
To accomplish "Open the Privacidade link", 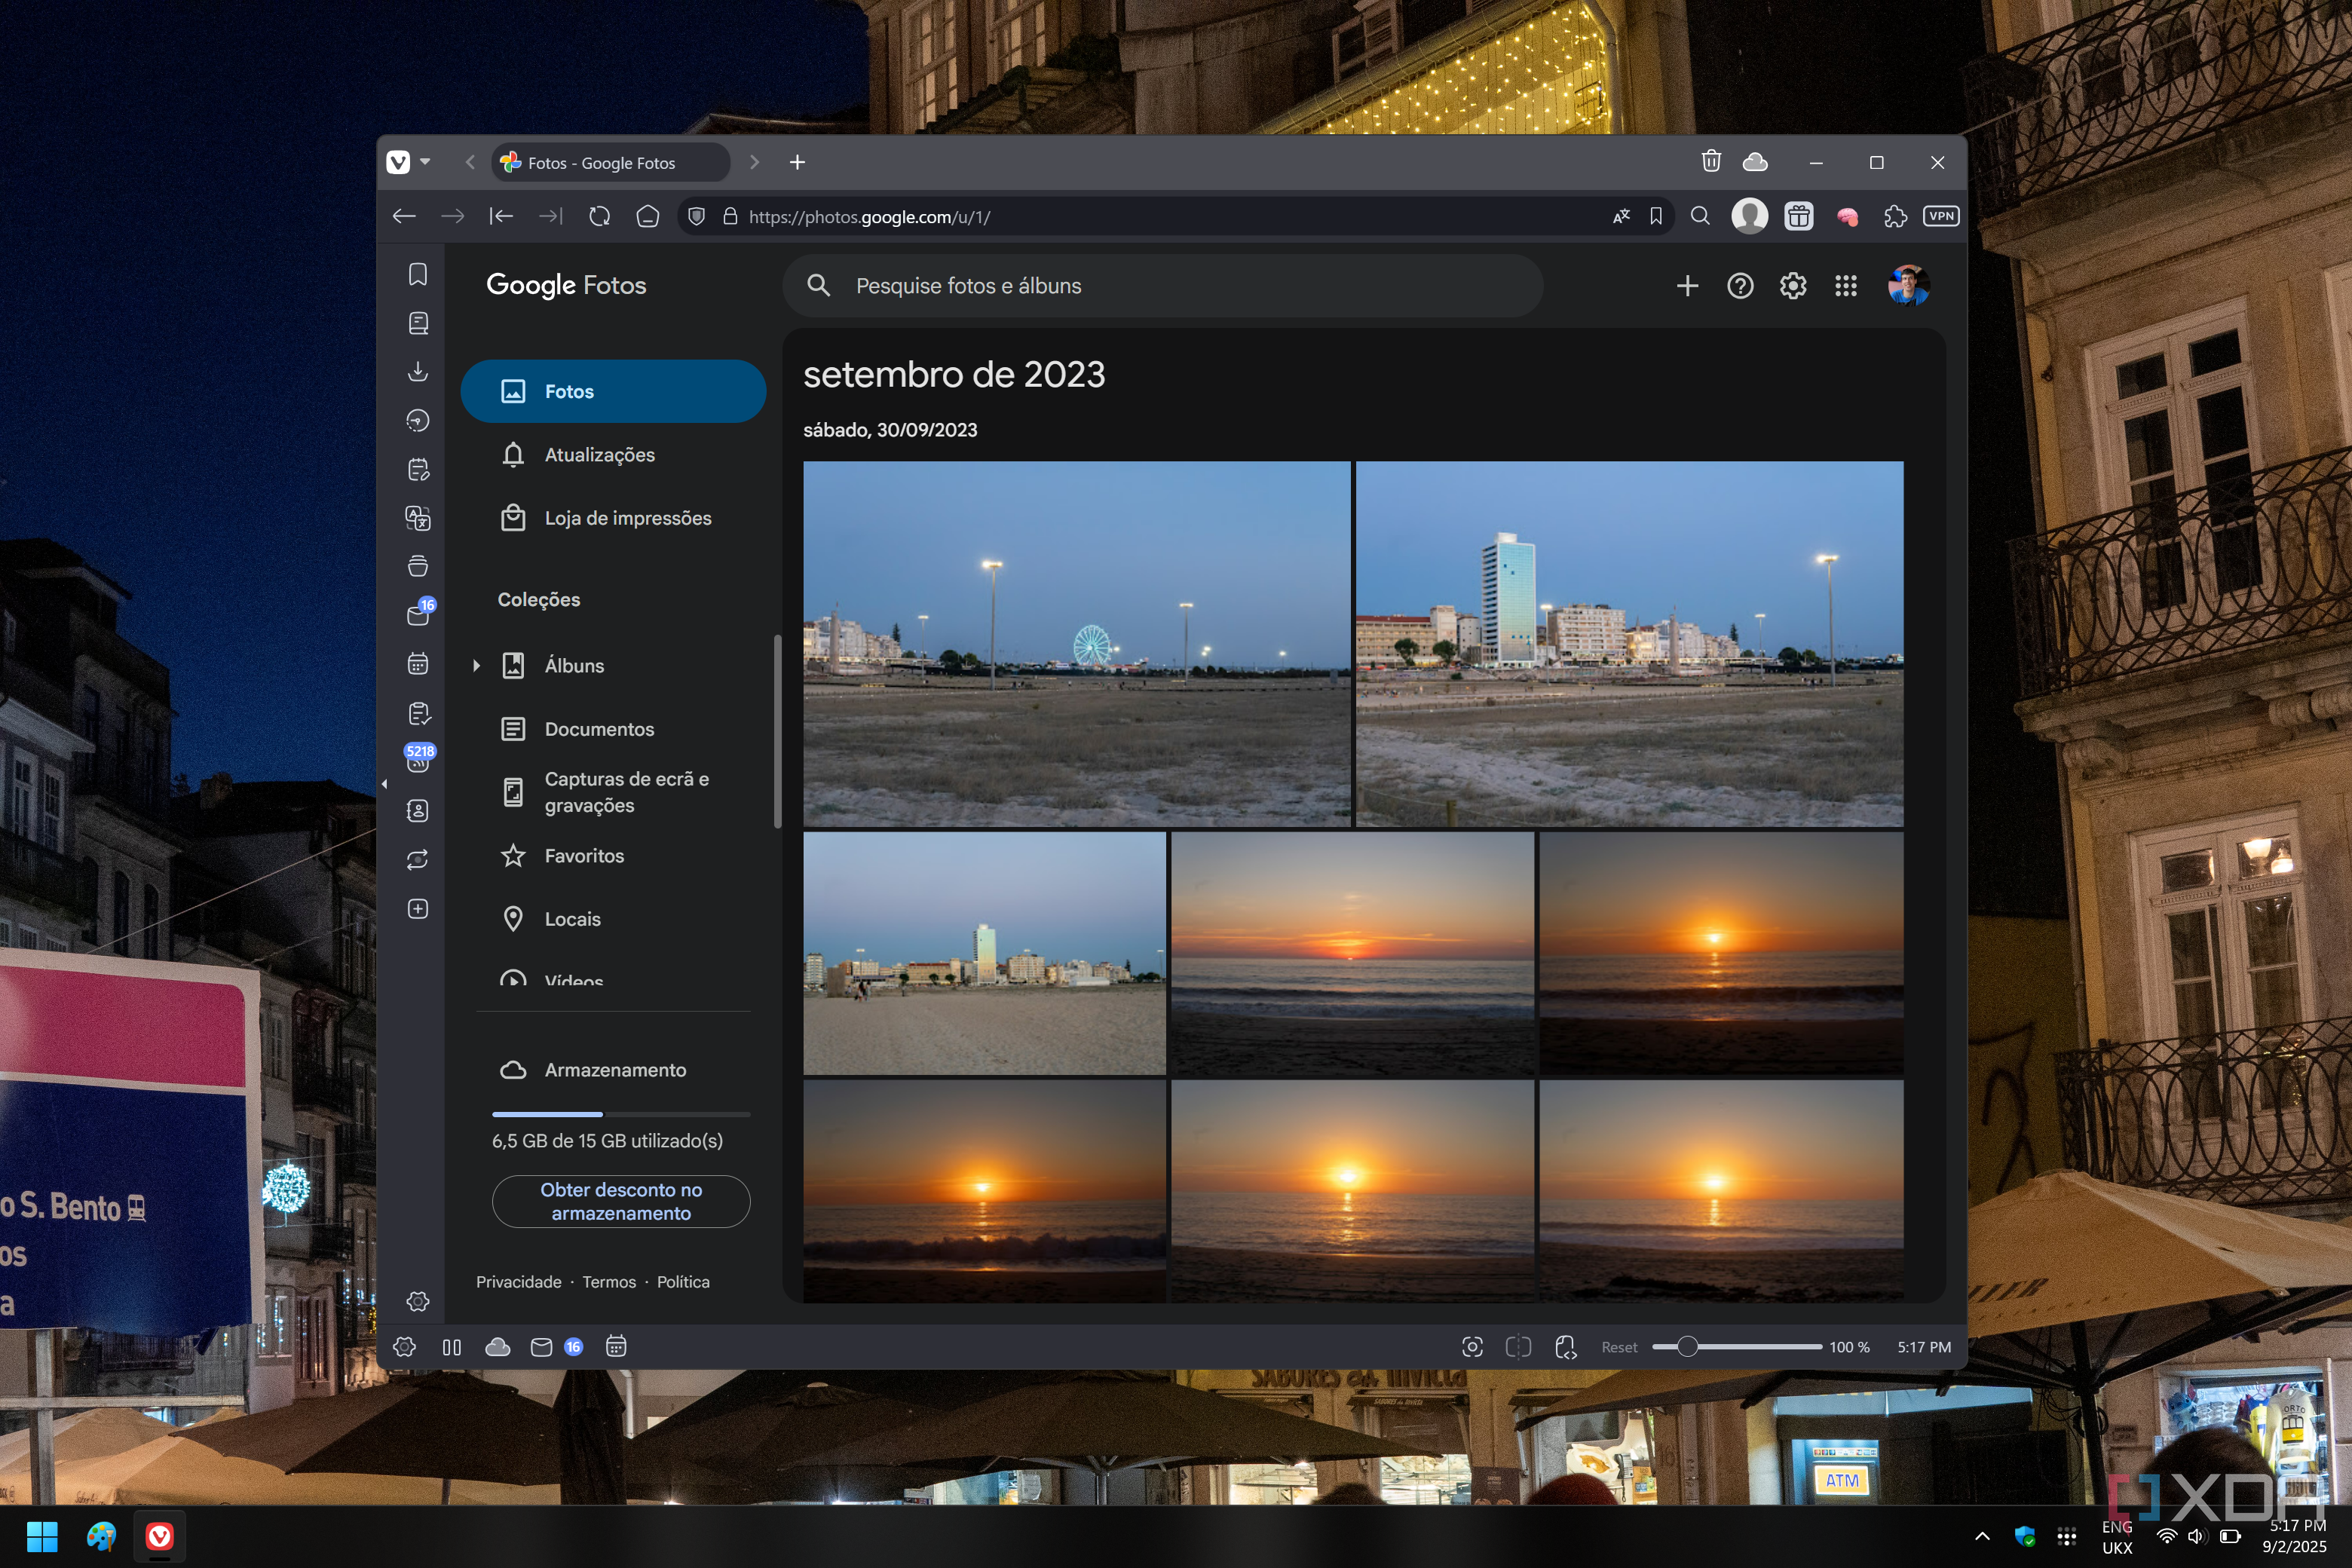I will (518, 1282).
